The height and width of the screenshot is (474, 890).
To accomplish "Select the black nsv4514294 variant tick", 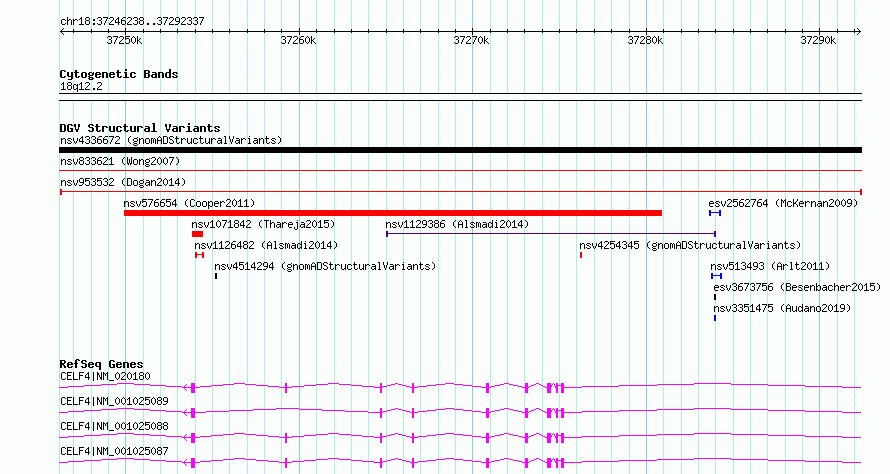I will click(x=216, y=276).
